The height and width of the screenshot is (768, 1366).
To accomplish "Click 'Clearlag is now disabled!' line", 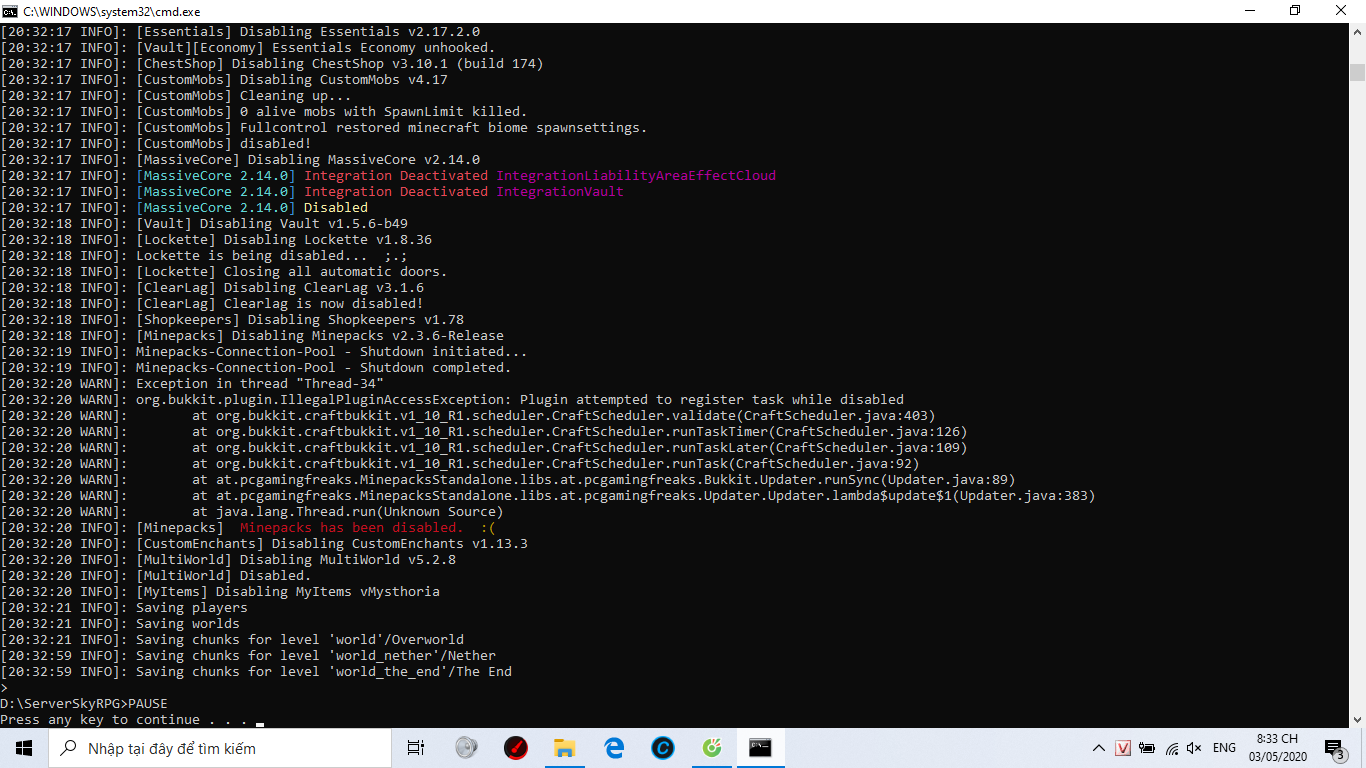I will pyautogui.click(x=212, y=303).
